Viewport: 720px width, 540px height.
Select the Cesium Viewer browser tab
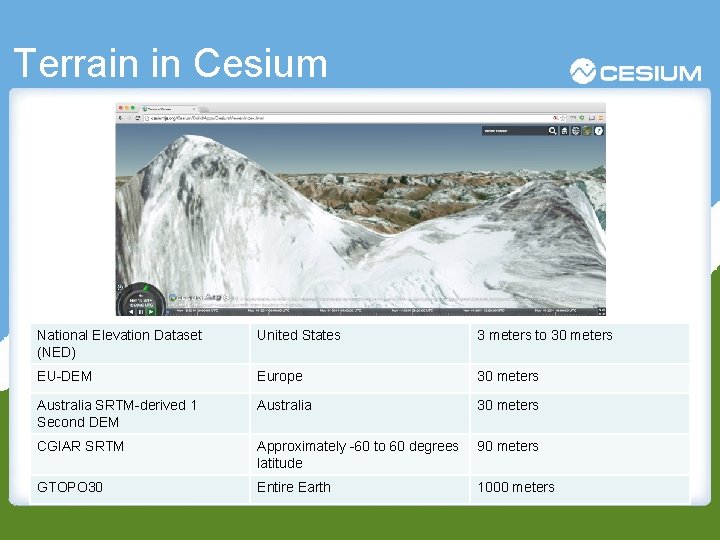[x=168, y=109]
